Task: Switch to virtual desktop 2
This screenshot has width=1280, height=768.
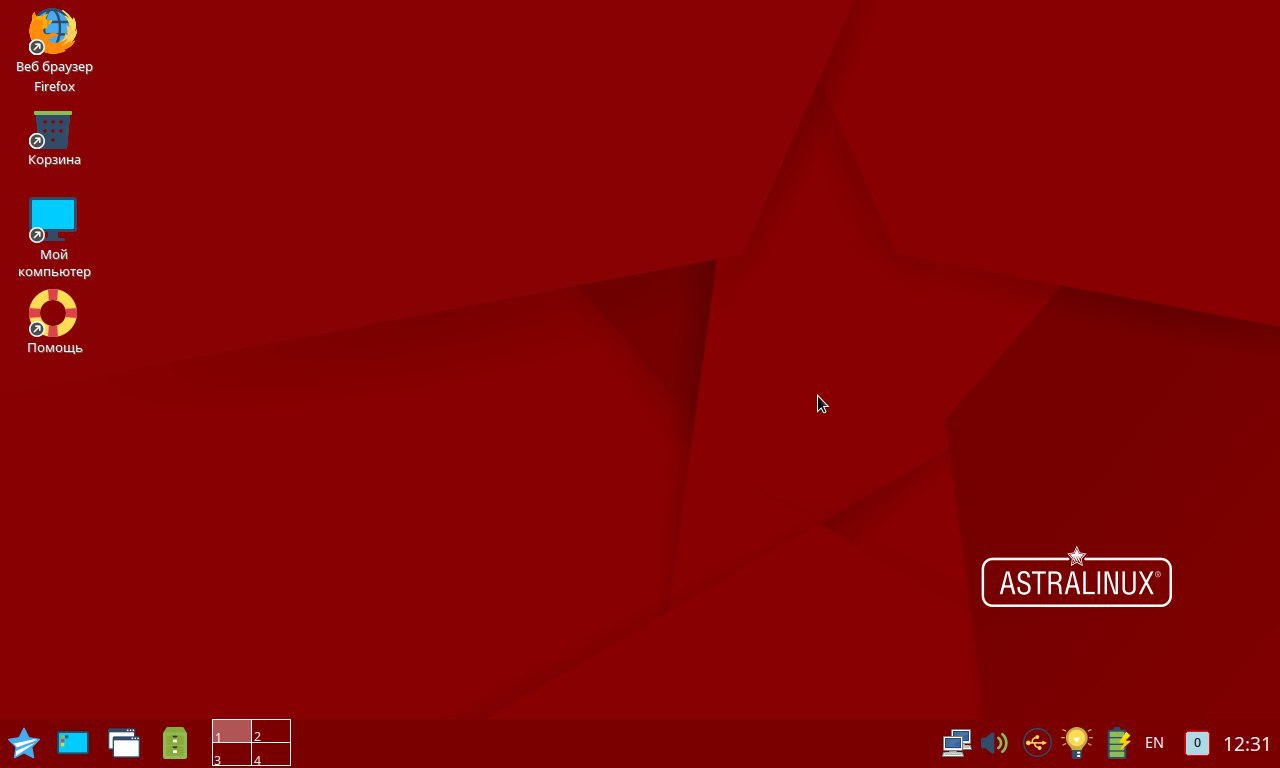Action: pos(271,731)
